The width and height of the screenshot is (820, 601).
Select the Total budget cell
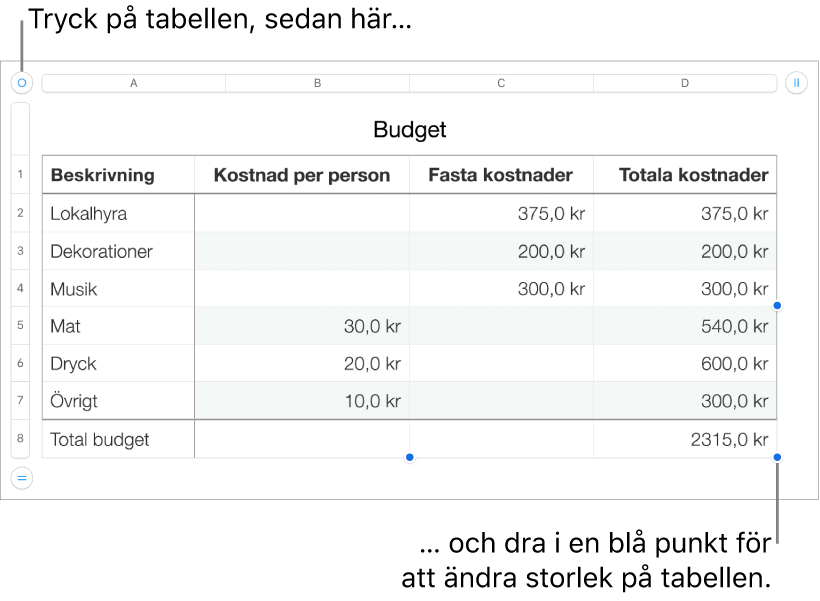coord(119,439)
